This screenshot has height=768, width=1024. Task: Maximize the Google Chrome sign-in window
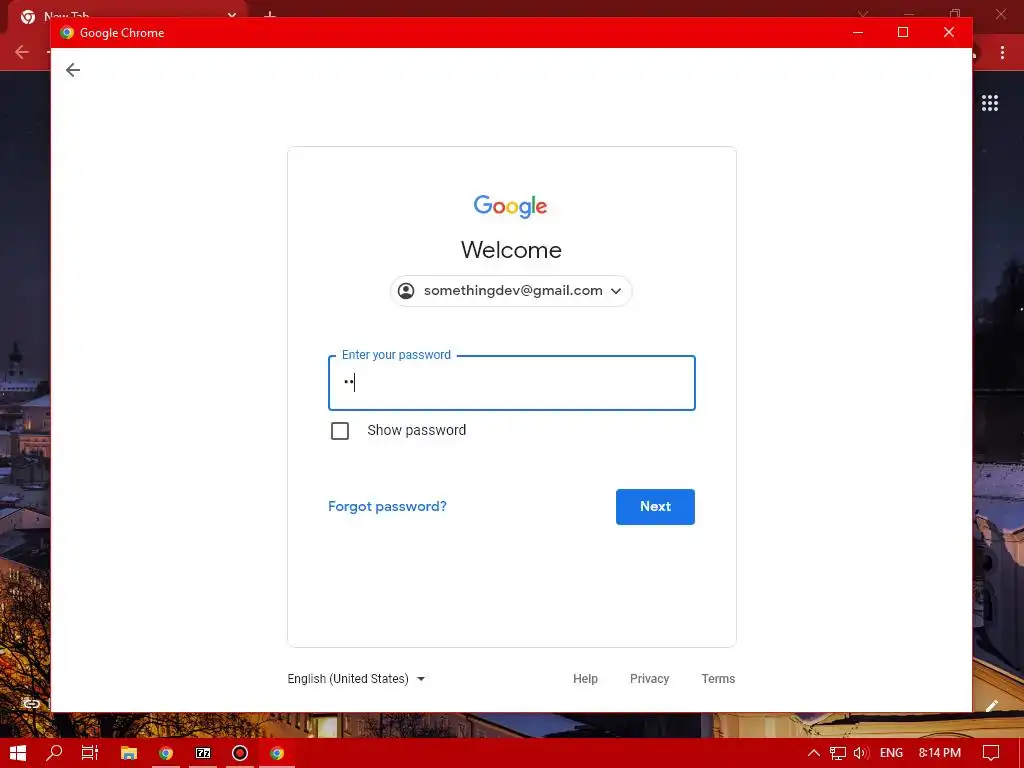click(903, 32)
